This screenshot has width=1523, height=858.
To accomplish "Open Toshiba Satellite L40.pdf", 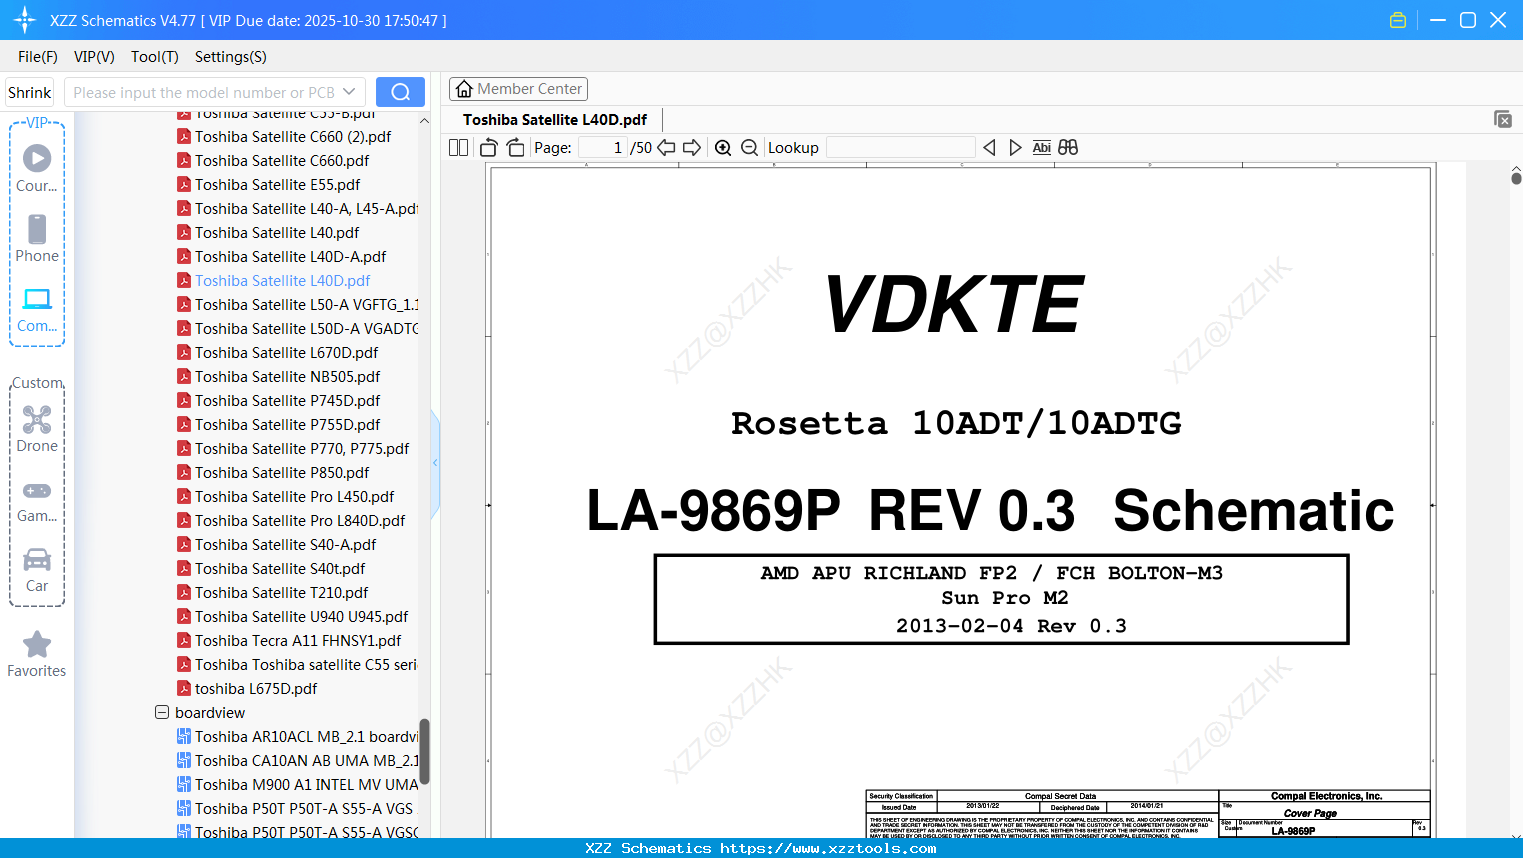I will tap(277, 233).
